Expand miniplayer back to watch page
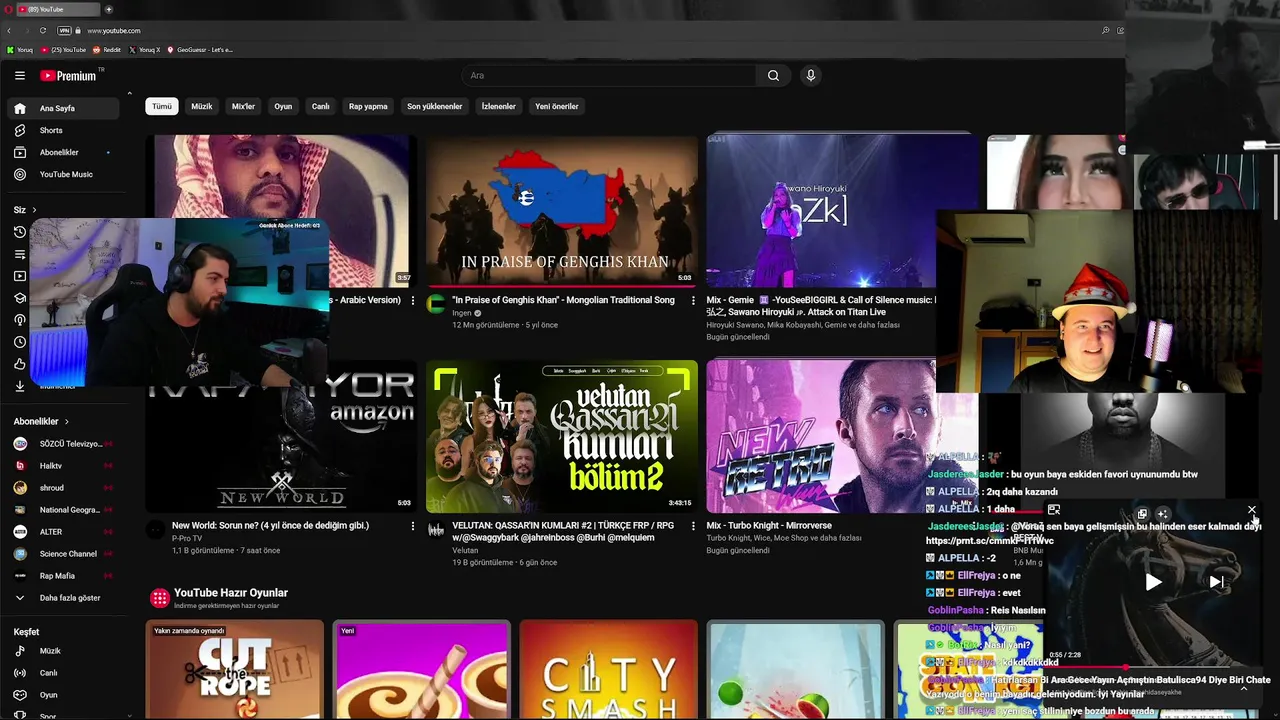This screenshot has width=1280, height=720. click(x=1054, y=510)
